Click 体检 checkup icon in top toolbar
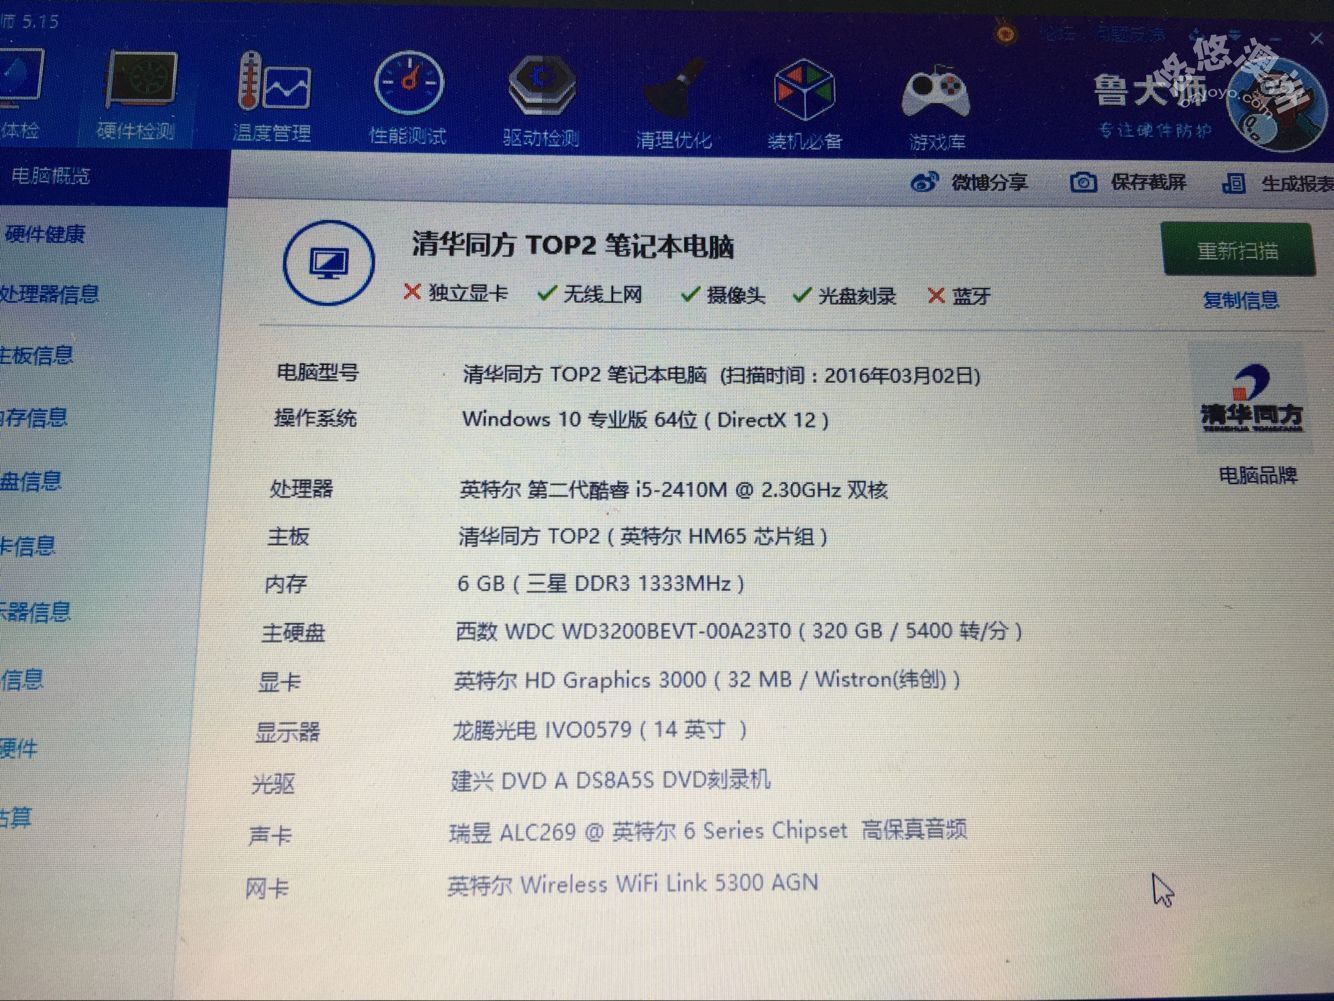Viewport: 1334px width, 1001px height. click(20, 92)
